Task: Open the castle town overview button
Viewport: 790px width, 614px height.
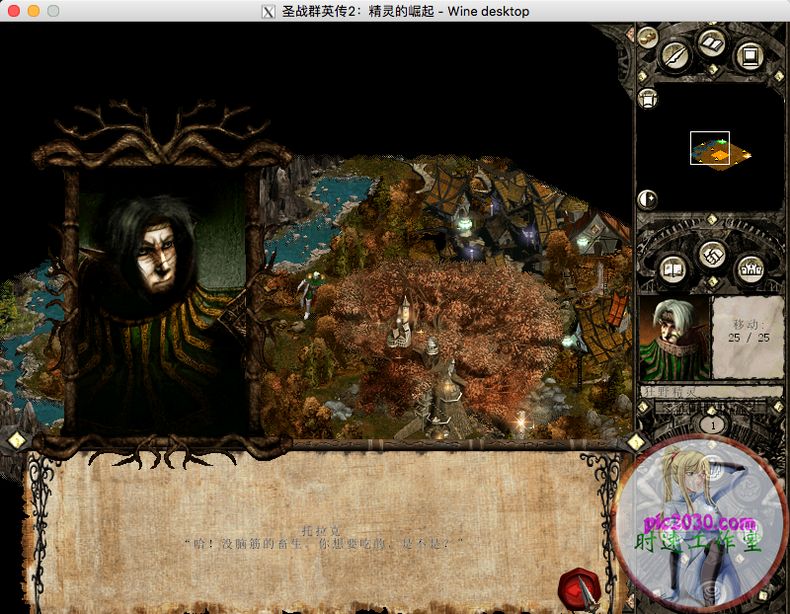Action: (750, 269)
